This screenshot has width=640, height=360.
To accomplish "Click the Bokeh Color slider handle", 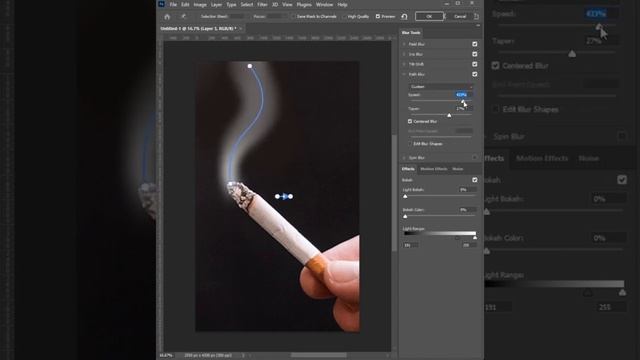I will (405, 216).
